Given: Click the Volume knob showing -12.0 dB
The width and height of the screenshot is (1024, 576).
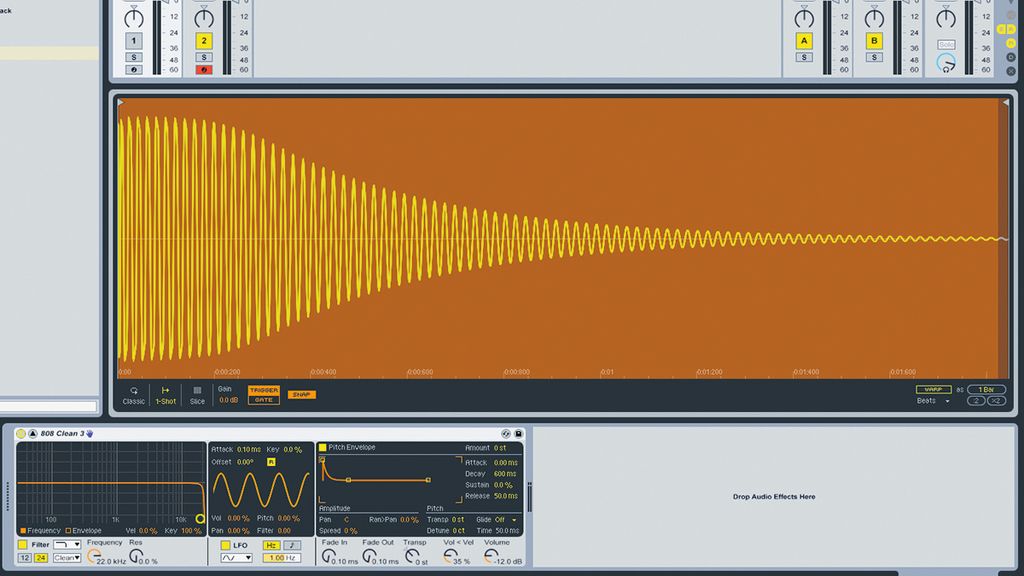Looking at the screenshot, I should click(489, 552).
